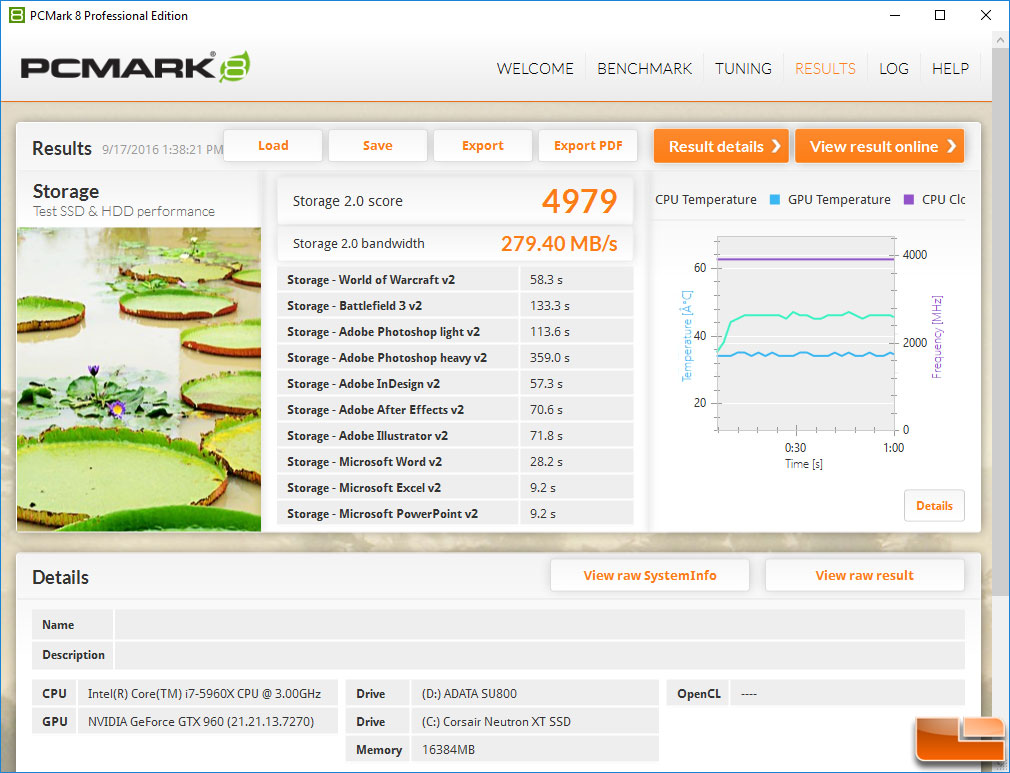
Task: Click the Description input field
Action: click(x=539, y=654)
